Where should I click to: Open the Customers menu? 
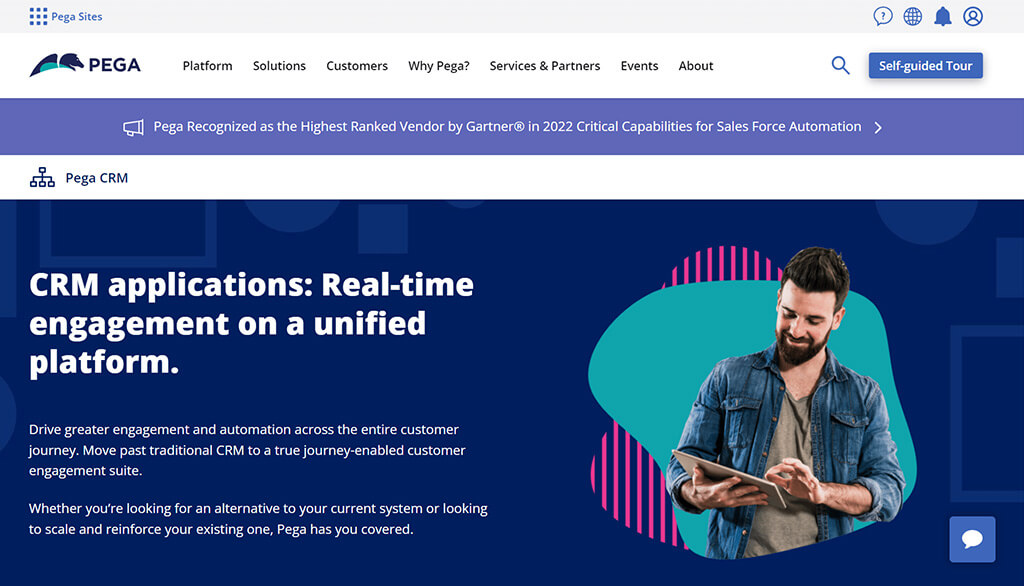point(357,66)
